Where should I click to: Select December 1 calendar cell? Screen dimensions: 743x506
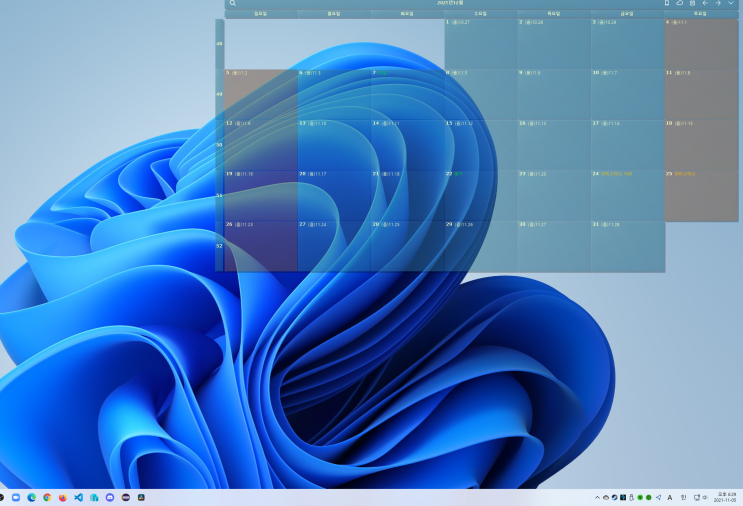(480, 44)
